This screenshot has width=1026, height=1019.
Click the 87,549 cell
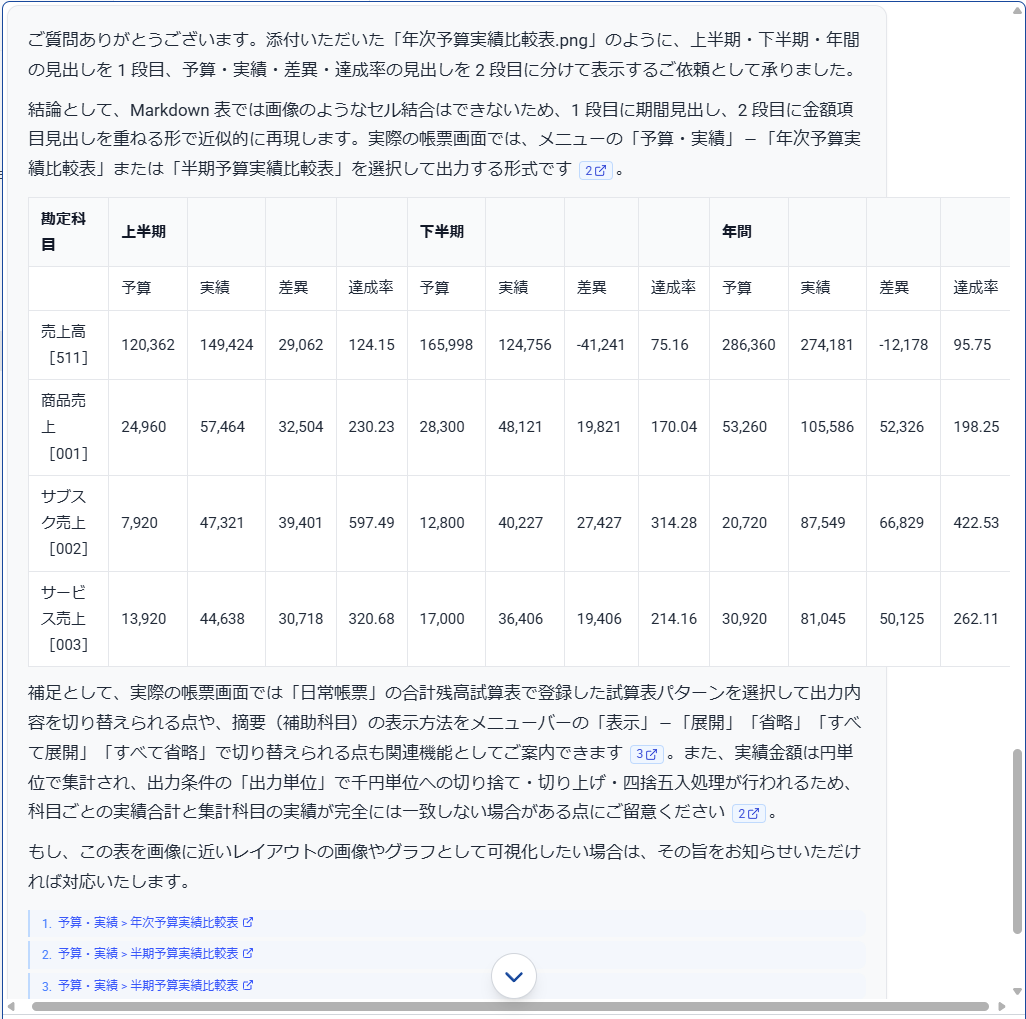[827, 523]
